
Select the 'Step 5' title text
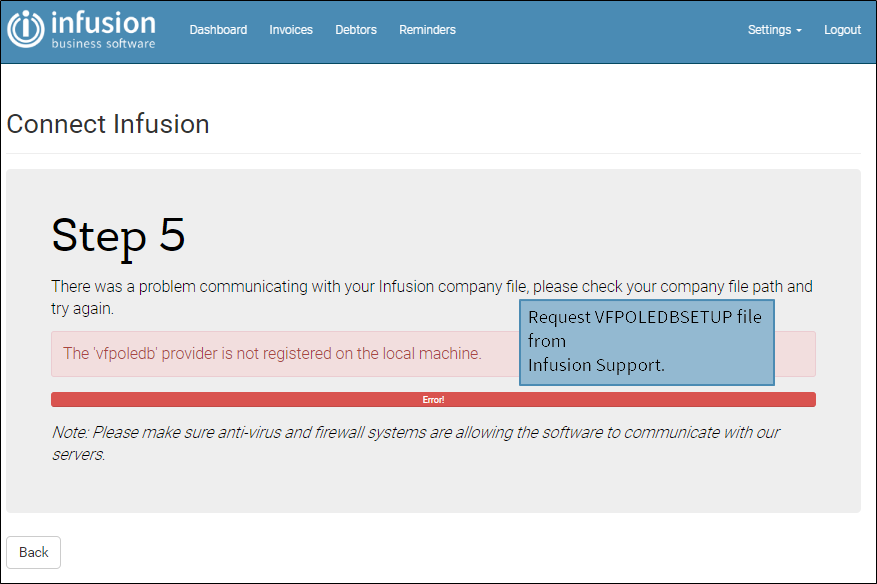[118, 237]
